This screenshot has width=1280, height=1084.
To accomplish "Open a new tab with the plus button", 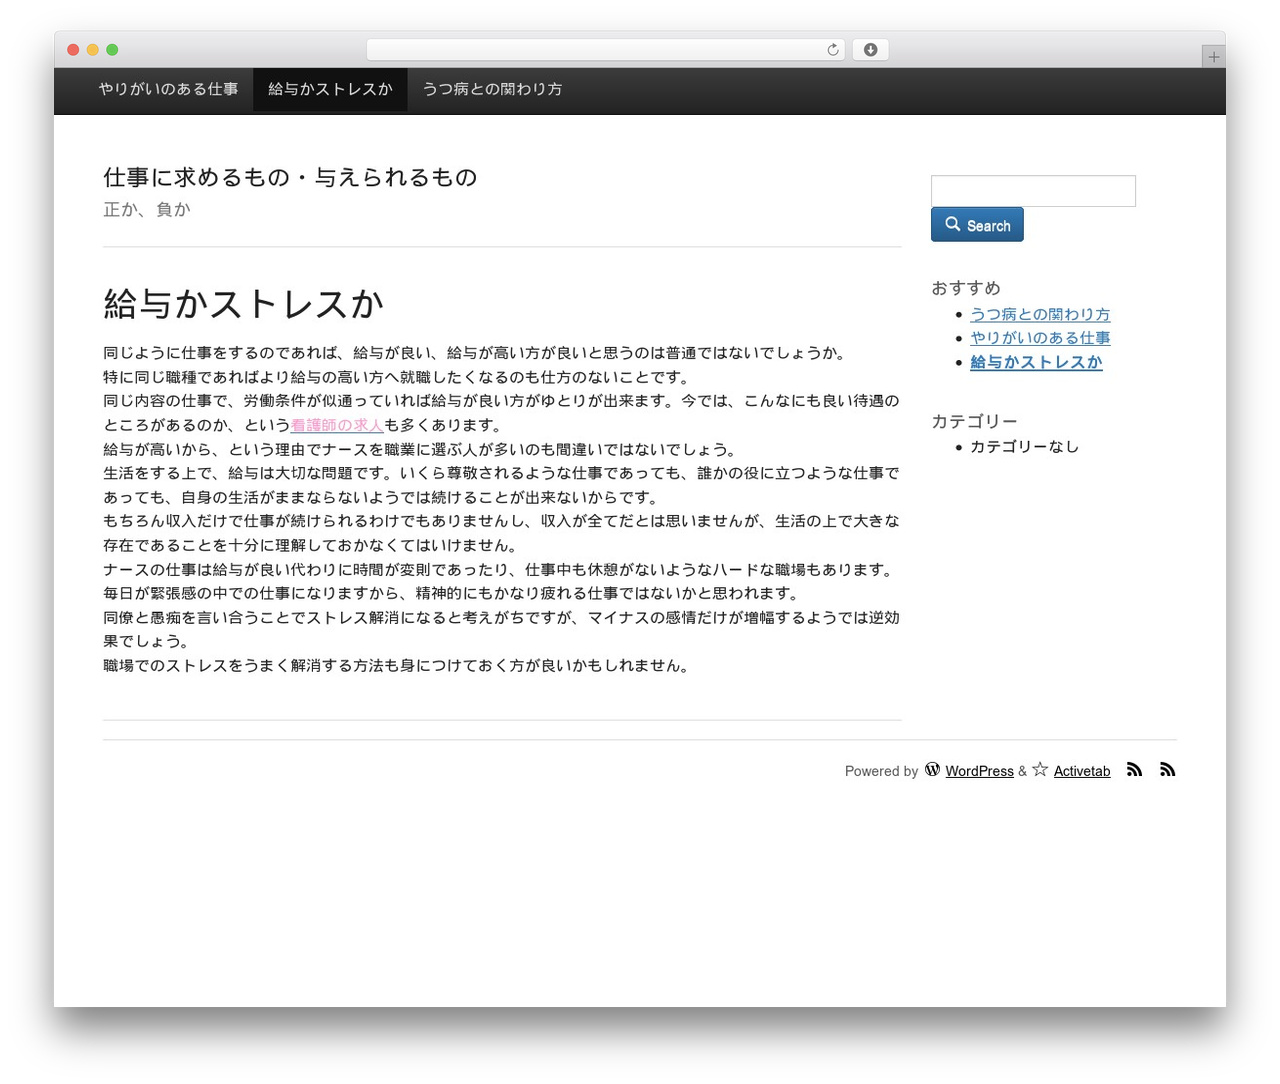I will point(1214,57).
